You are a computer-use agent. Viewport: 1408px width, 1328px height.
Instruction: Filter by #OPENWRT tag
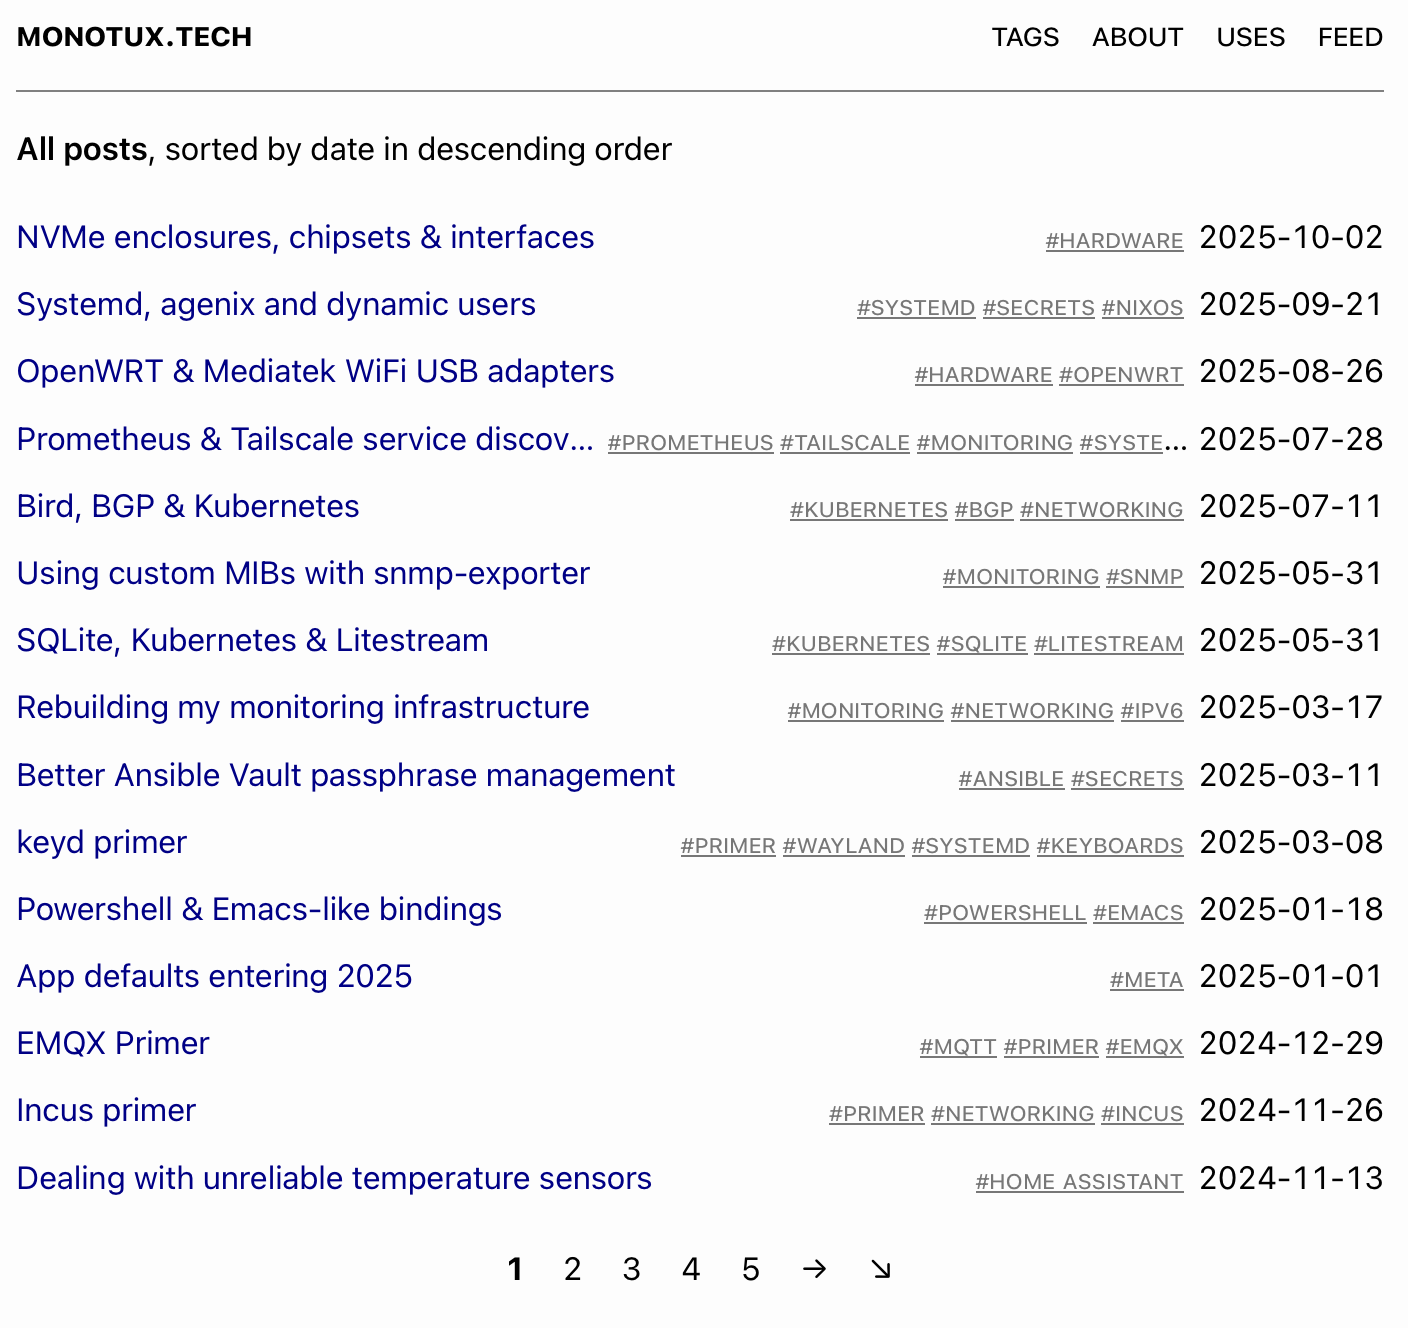click(1120, 375)
